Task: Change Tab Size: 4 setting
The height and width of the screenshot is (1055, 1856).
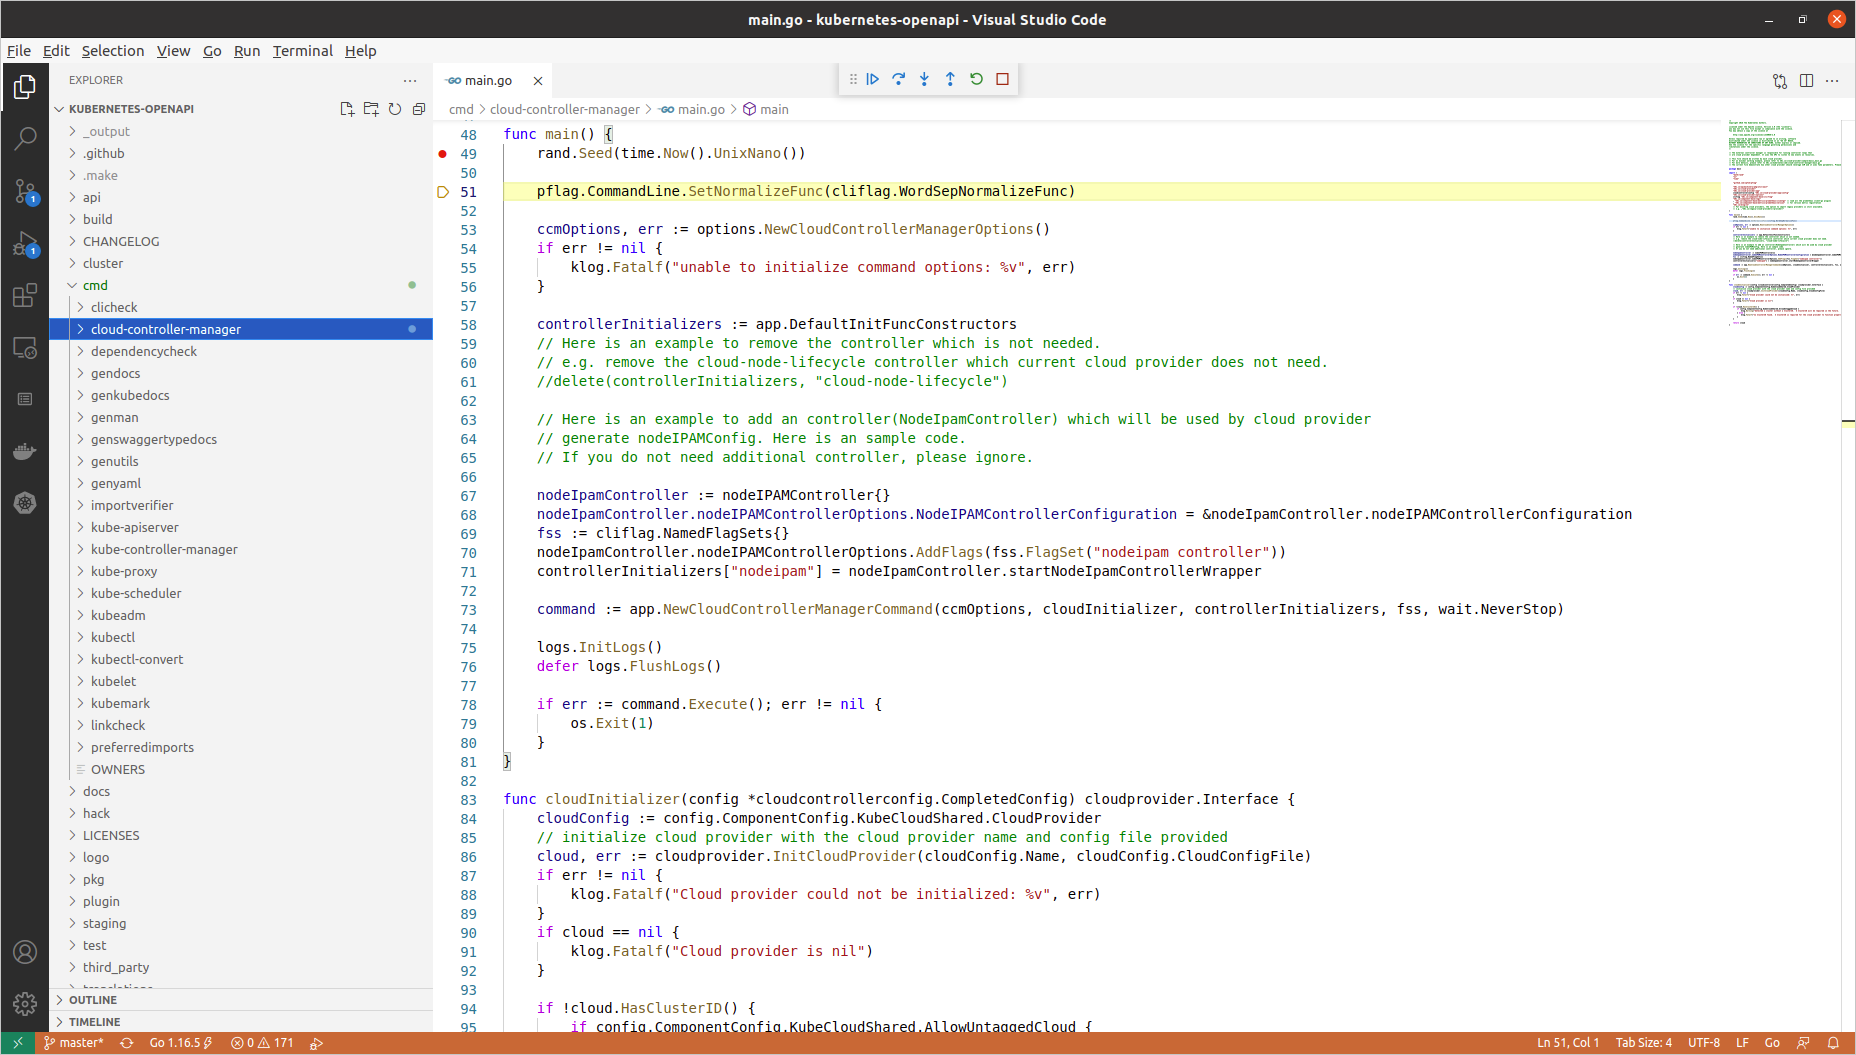Action: click(x=1643, y=1043)
